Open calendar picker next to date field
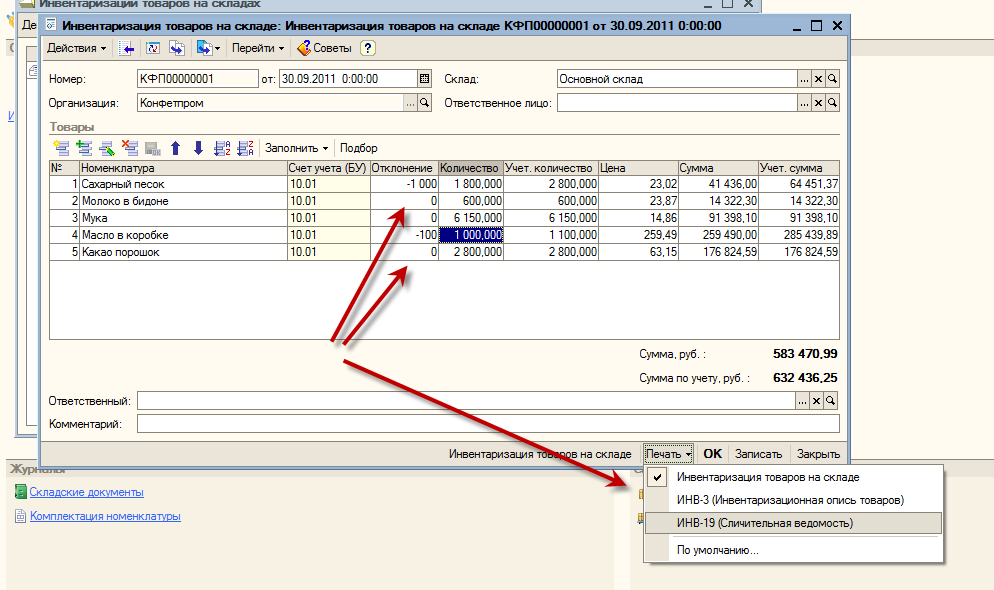Screen dimensions: 994x590 pos(424,79)
